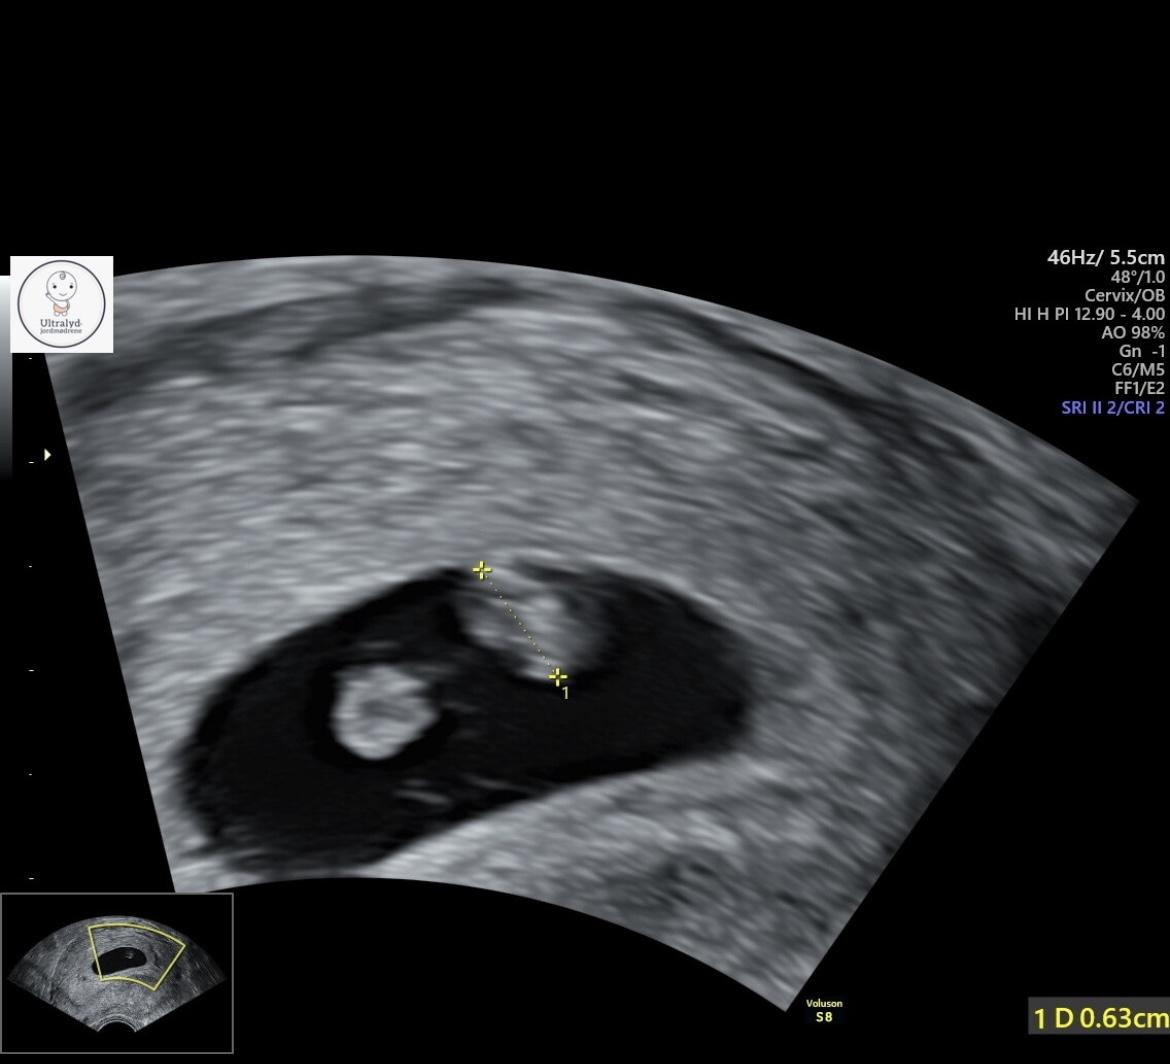Click the 46Hz/ 5.5cm frame rate readout

click(x=1105, y=257)
